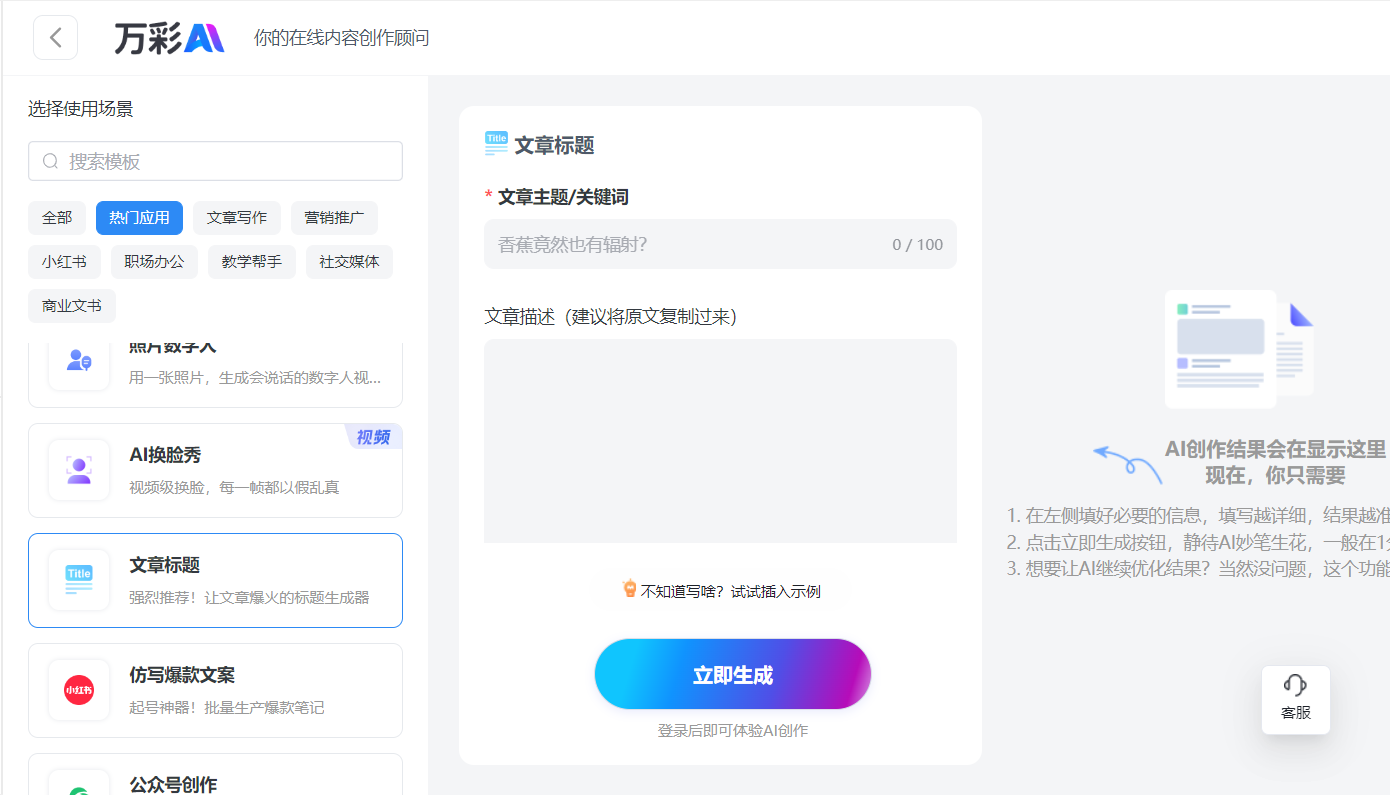Click 你的在线内容创作顾问 tagline

point(341,38)
